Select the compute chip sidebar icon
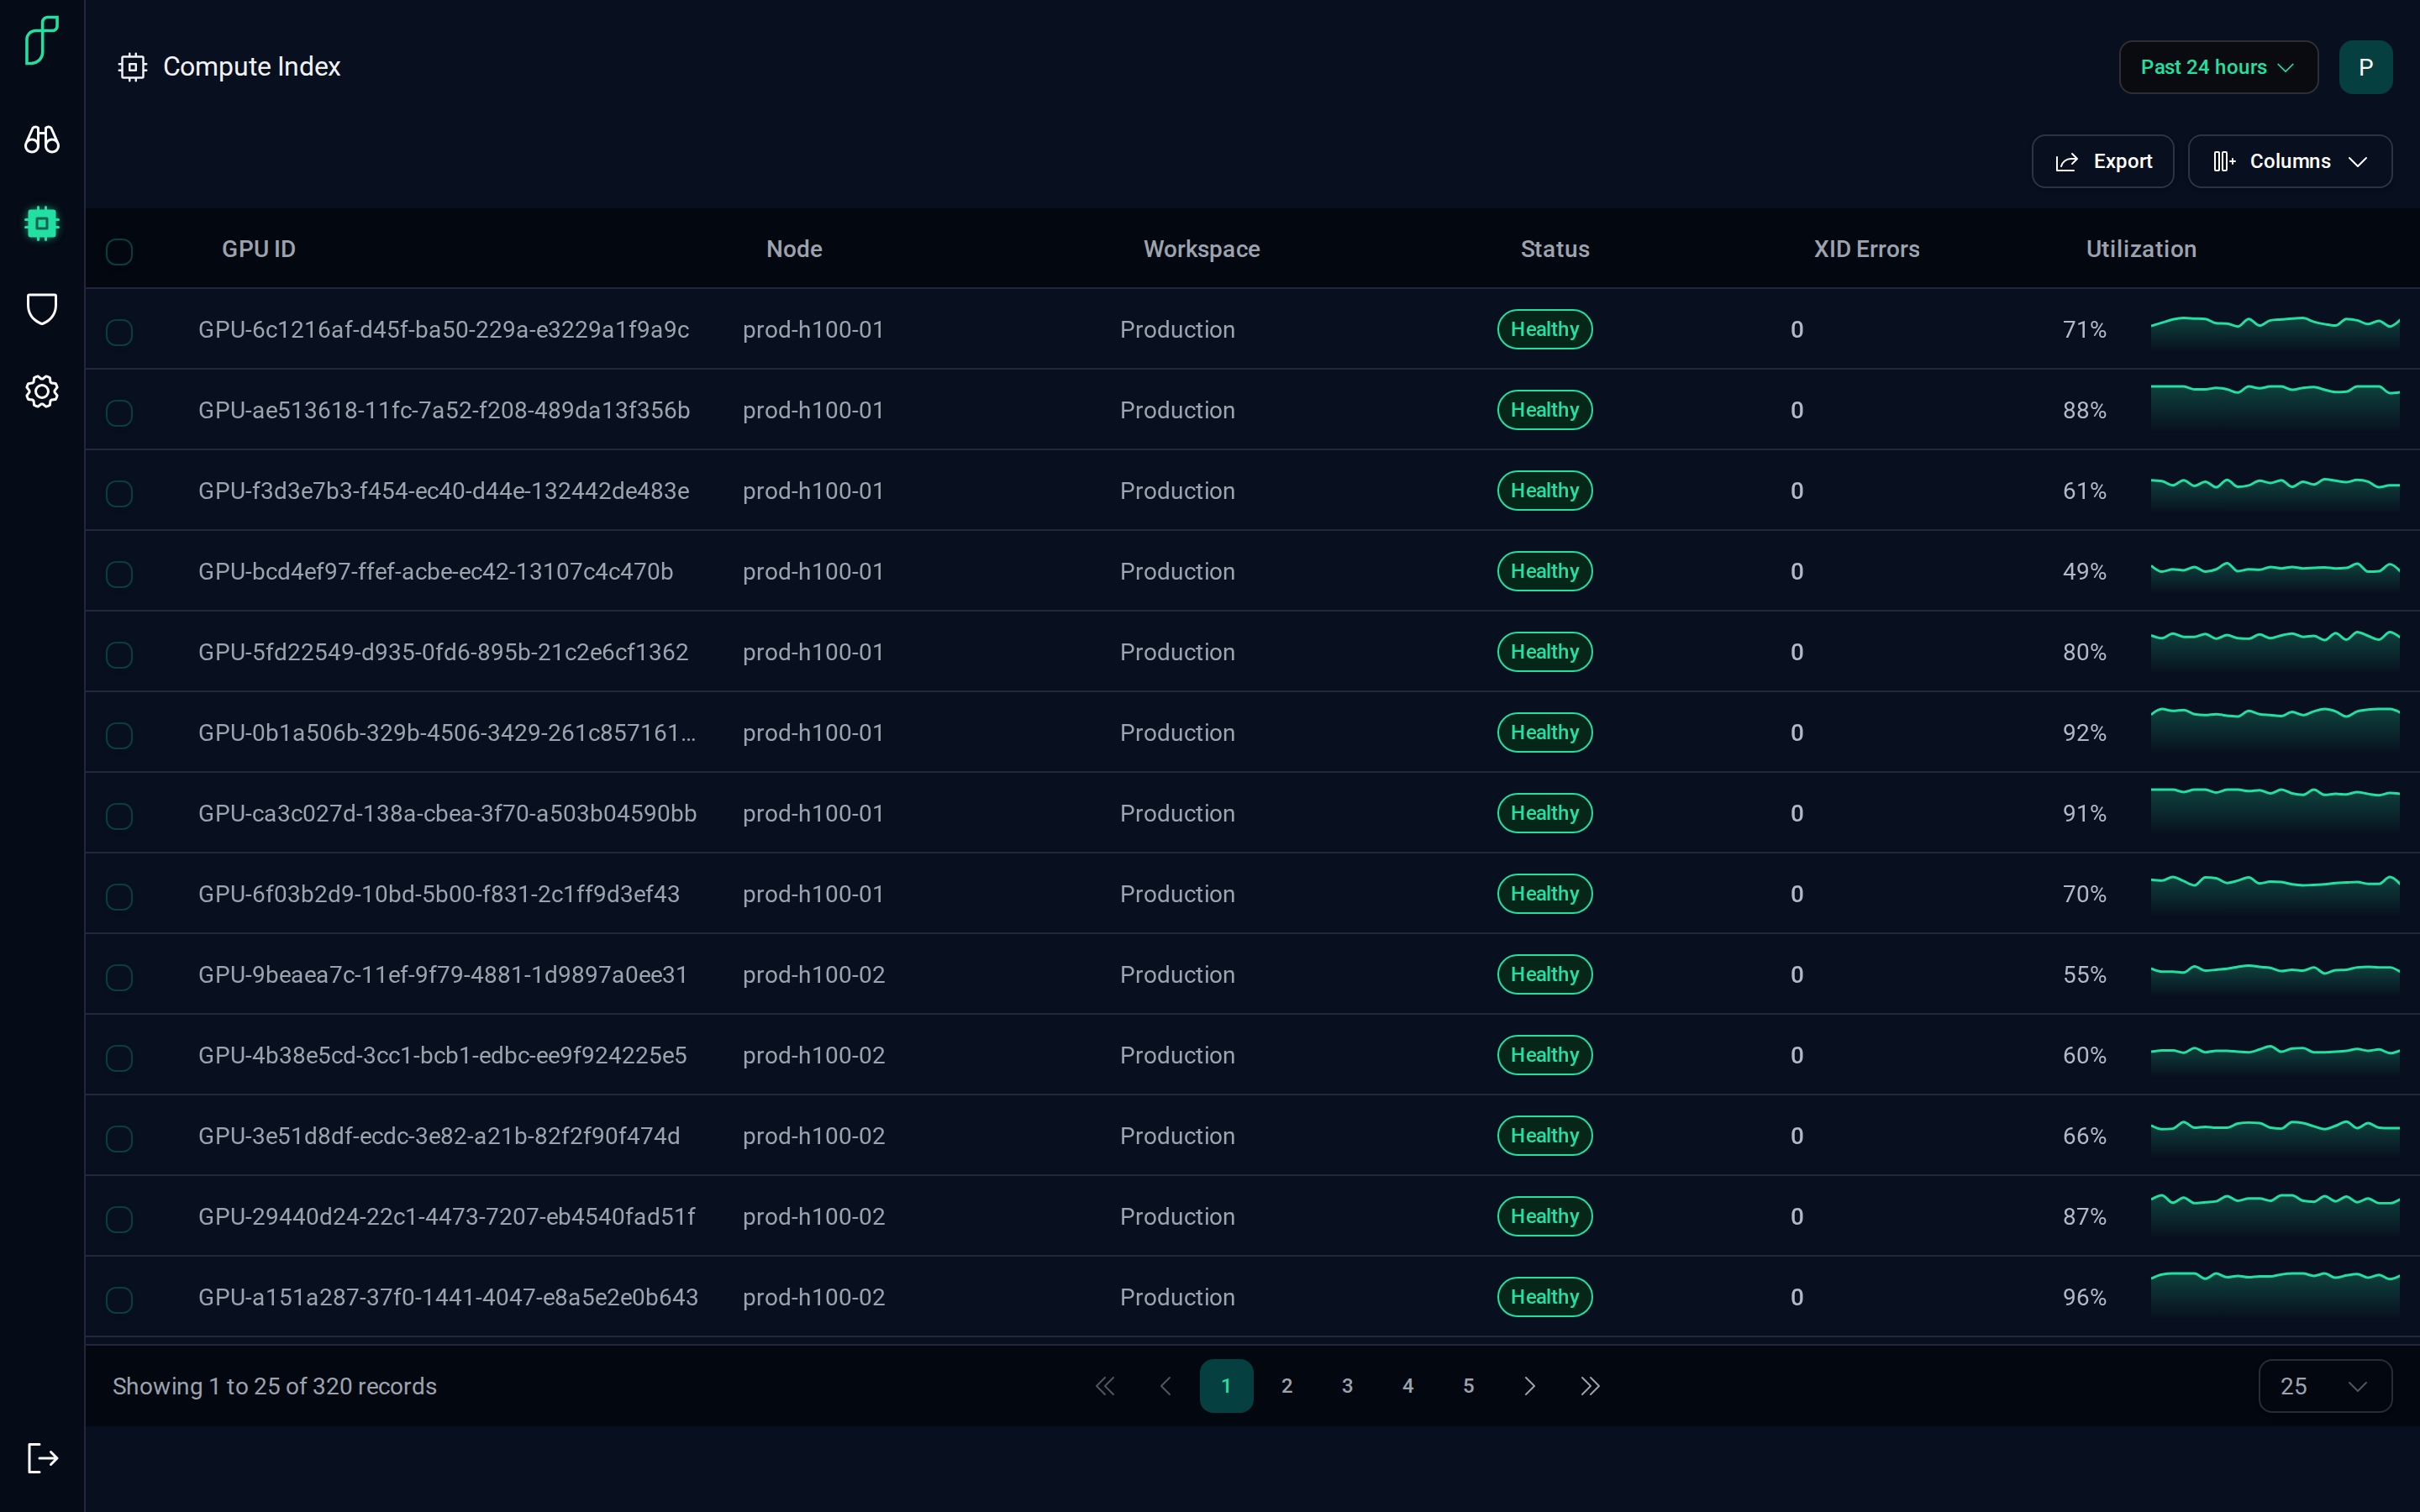Image resolution: width=2420 pixels, height=1512 pixels. click(x=42, y=223)
